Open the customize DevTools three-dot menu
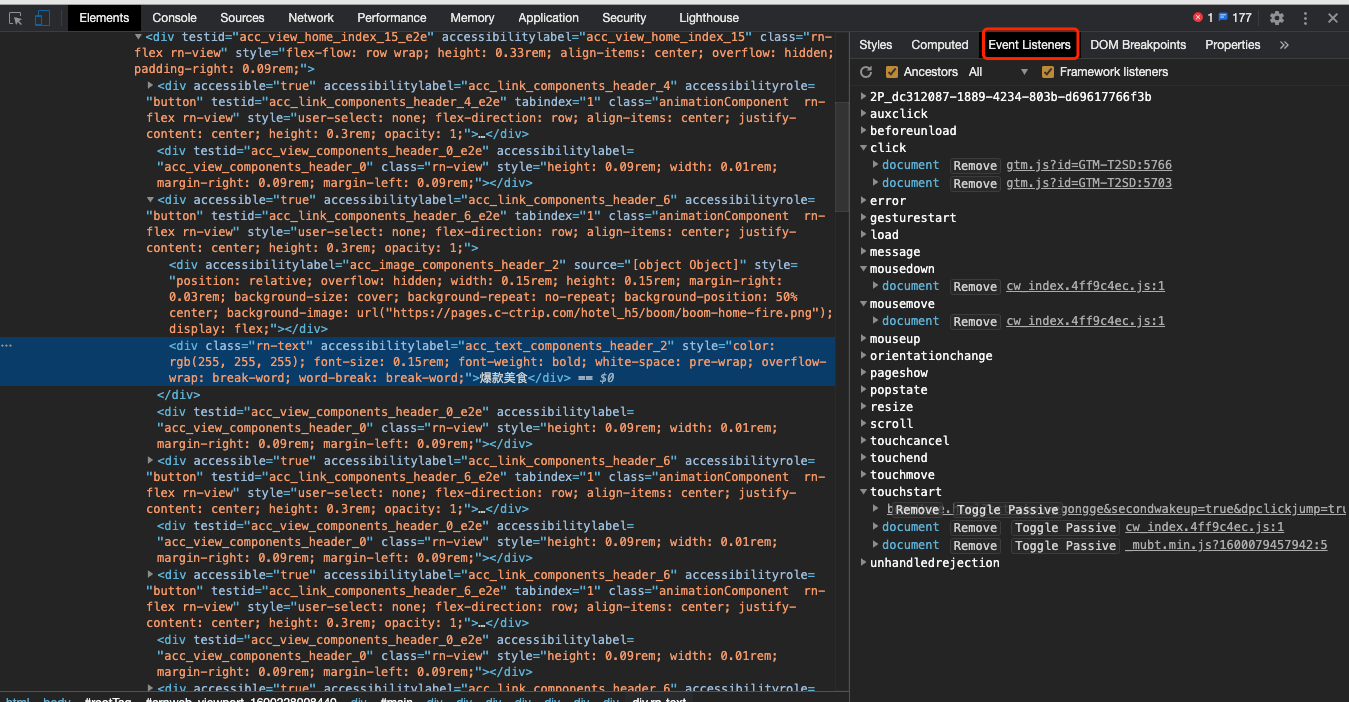 pos(1302,17)
